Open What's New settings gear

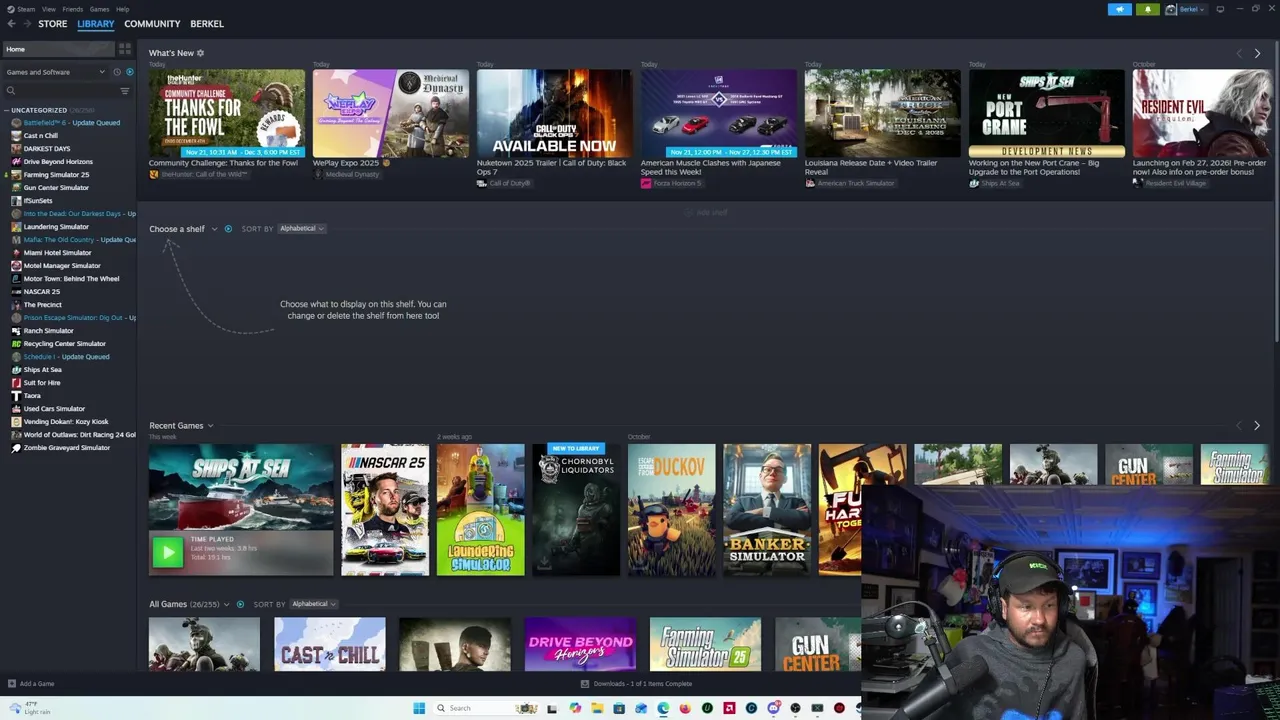[200, 53]
